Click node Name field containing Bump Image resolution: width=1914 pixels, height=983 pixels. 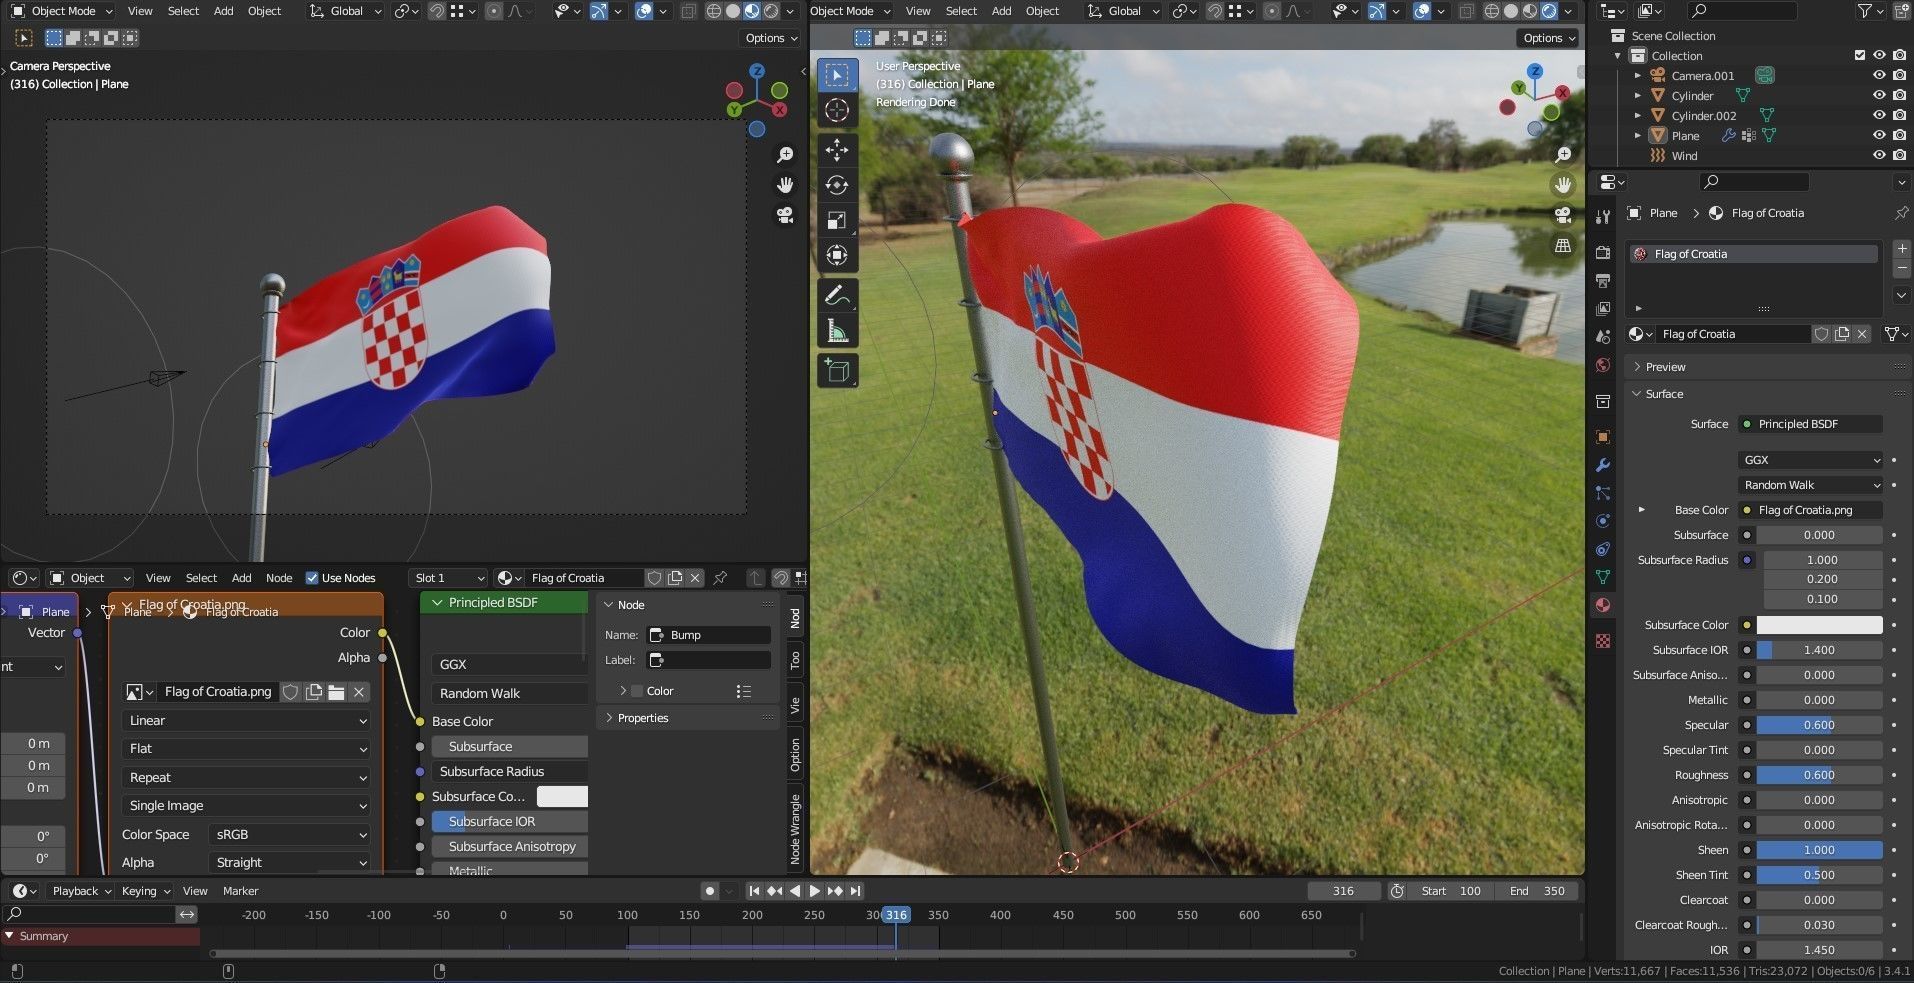pos(710,635)
